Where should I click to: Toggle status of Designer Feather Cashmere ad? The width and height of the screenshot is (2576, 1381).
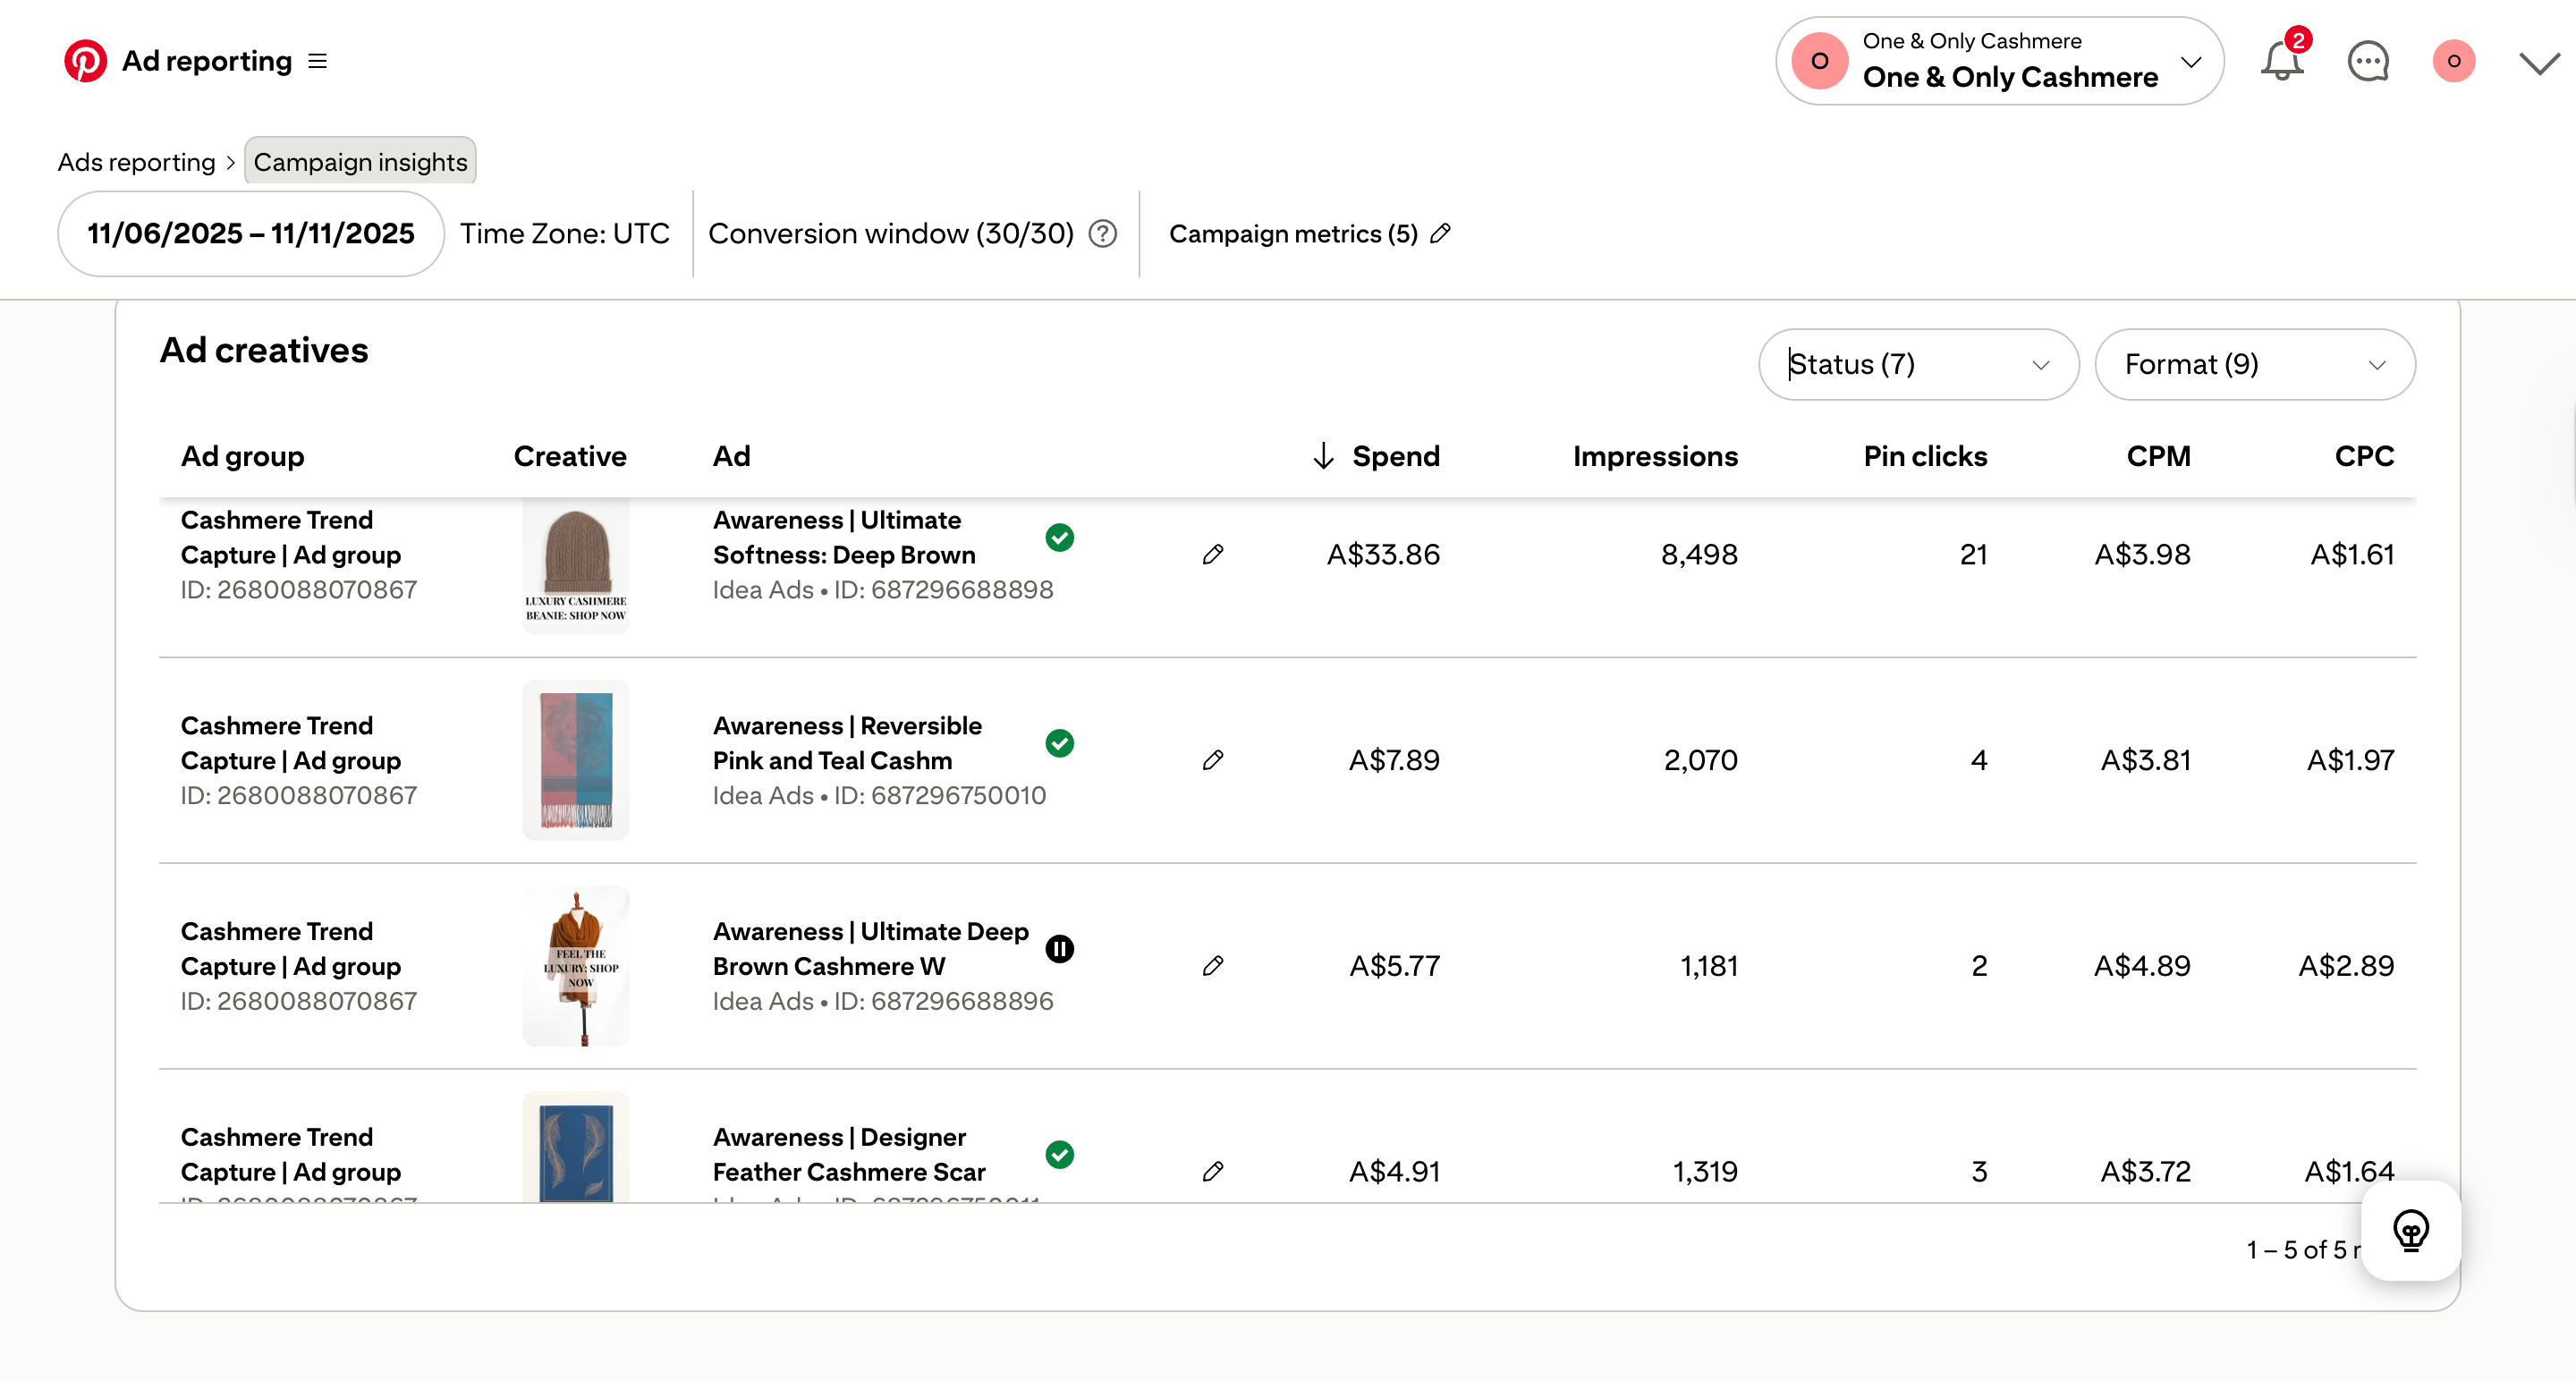[1060, 1155]
